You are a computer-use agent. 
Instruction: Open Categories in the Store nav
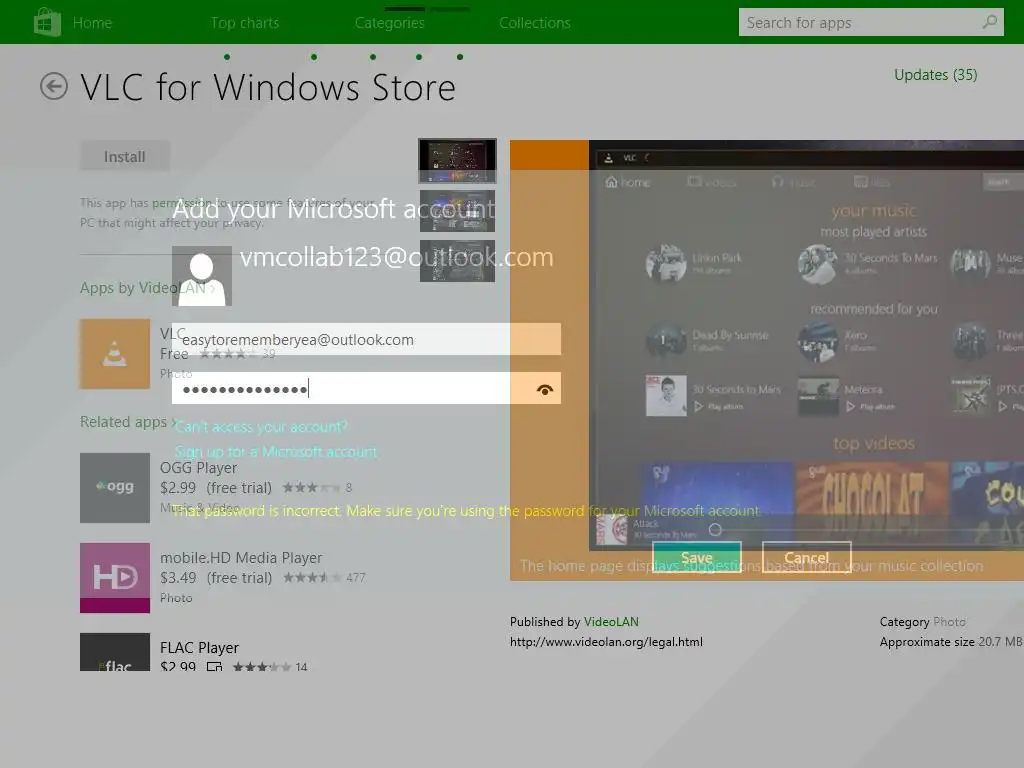390,23
